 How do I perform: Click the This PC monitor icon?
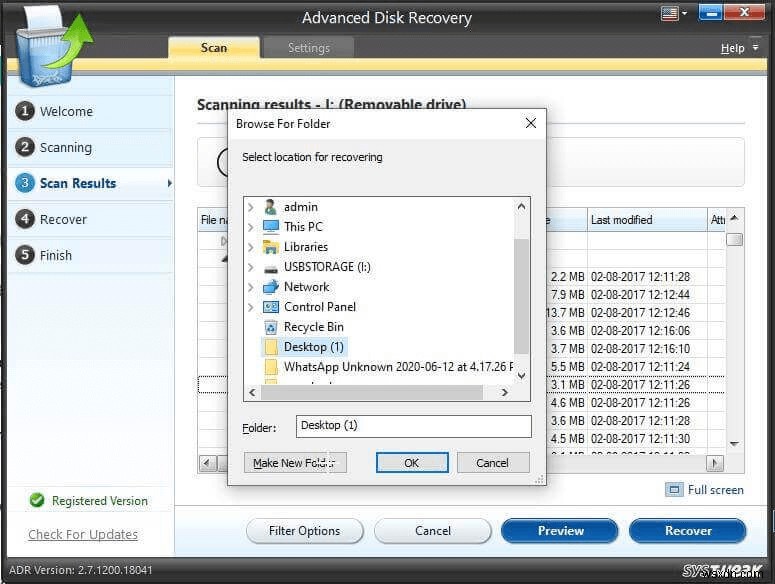point(270,227)
